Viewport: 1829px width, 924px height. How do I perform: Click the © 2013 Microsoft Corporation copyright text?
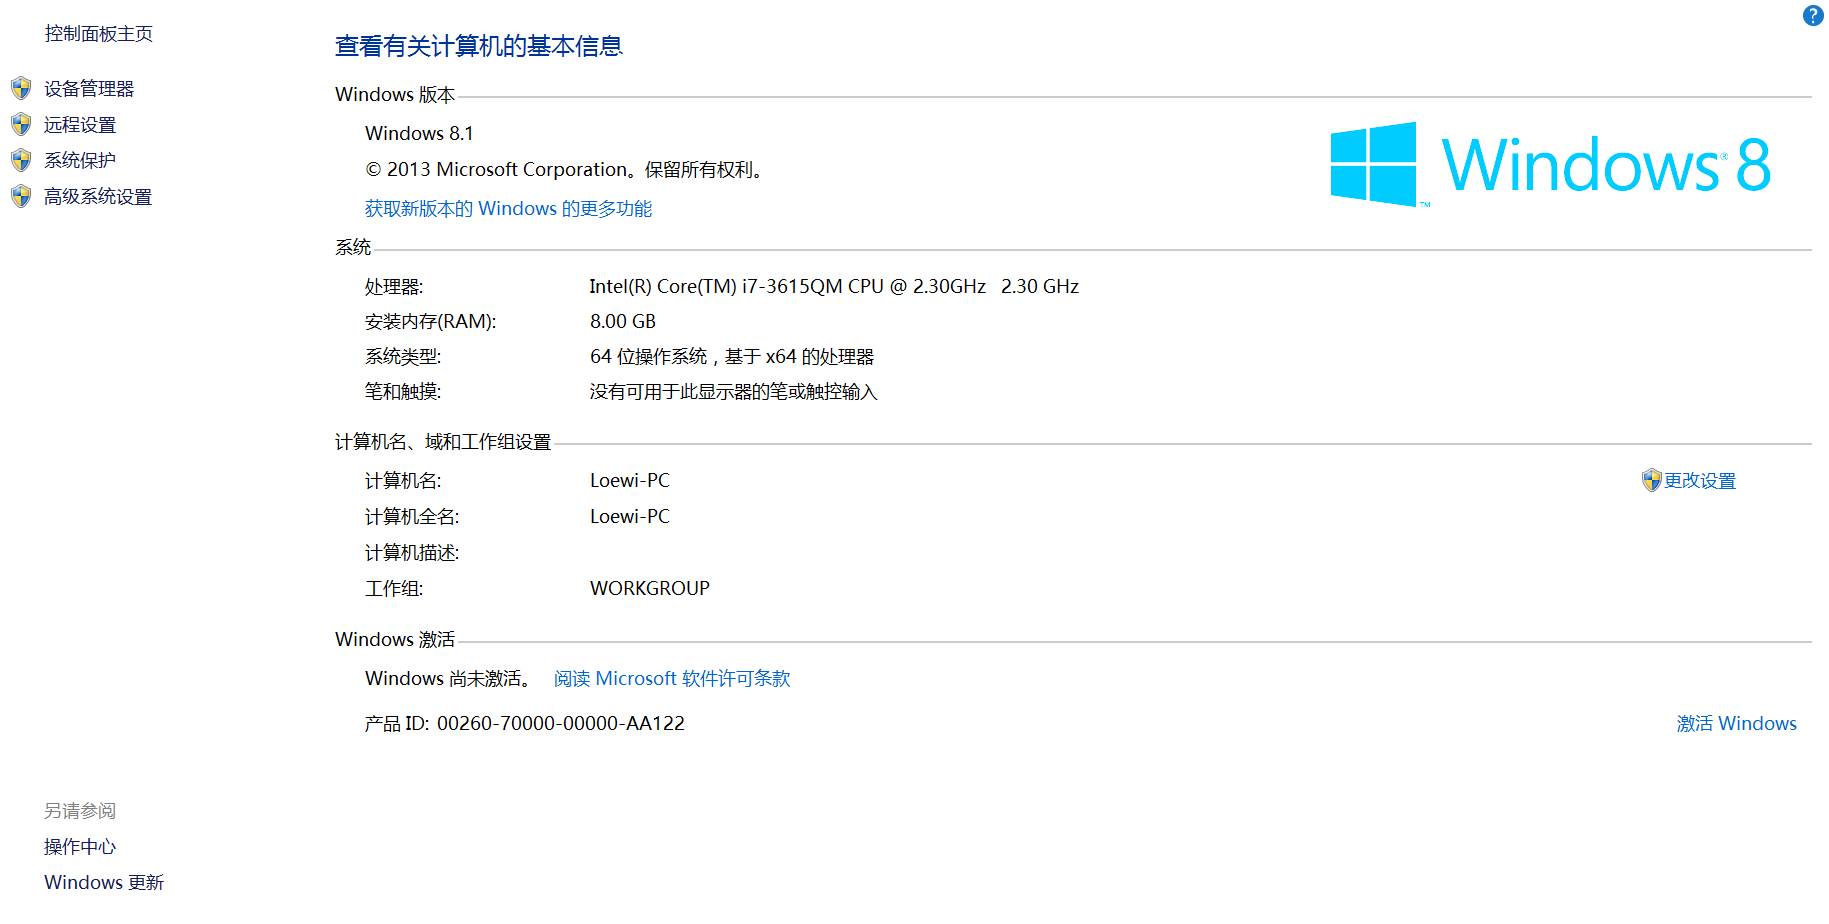tap(565, 169)
